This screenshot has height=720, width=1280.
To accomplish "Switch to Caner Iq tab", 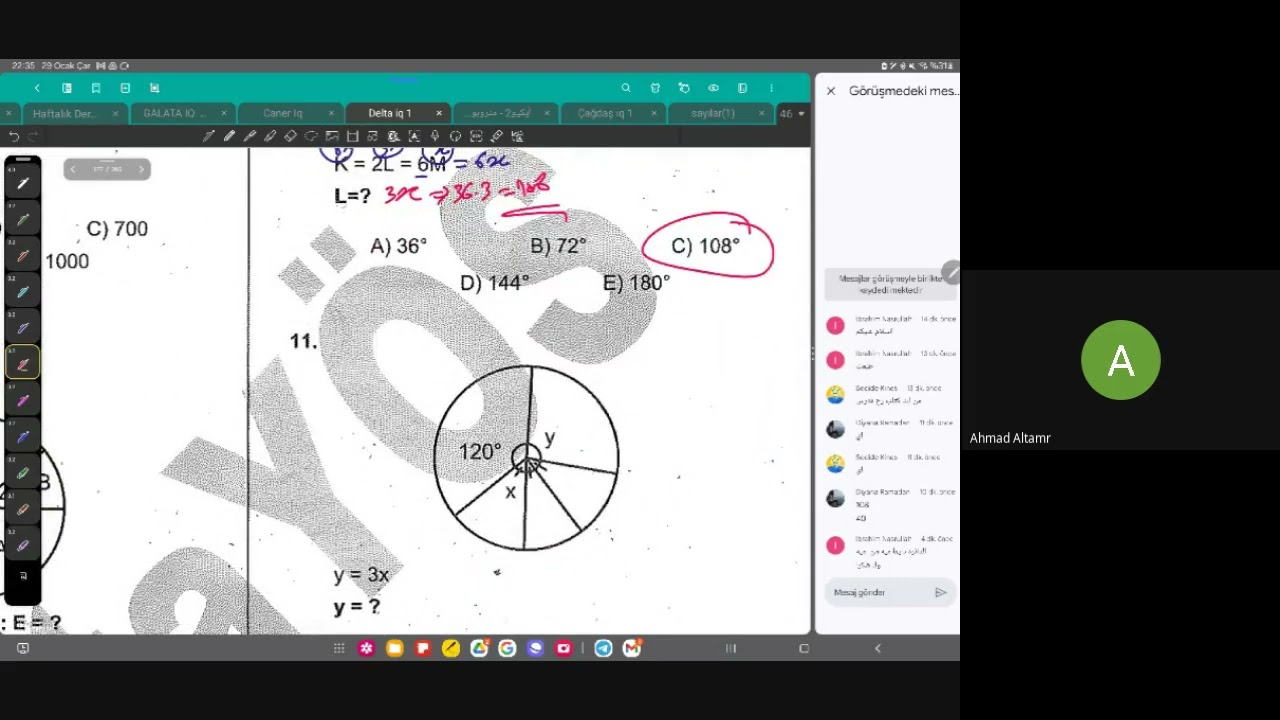I will point(282,113).
